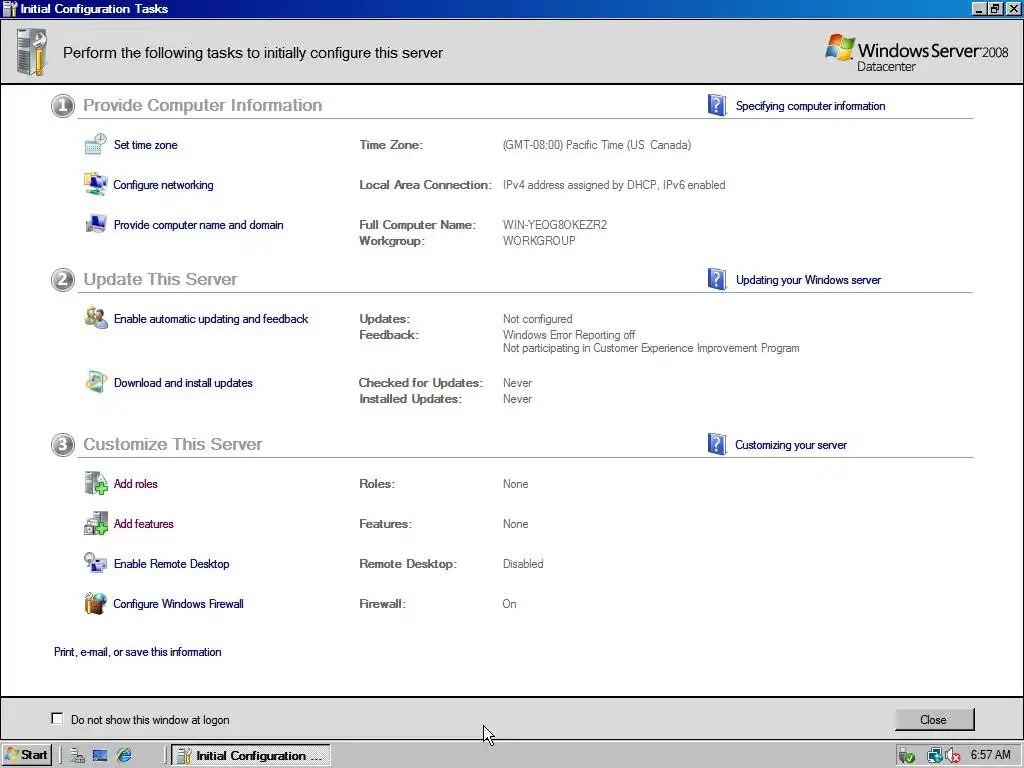1024x768 pixels.
Task: Click the Windows Firewall brick-wall icon
Action: (95, 603)
